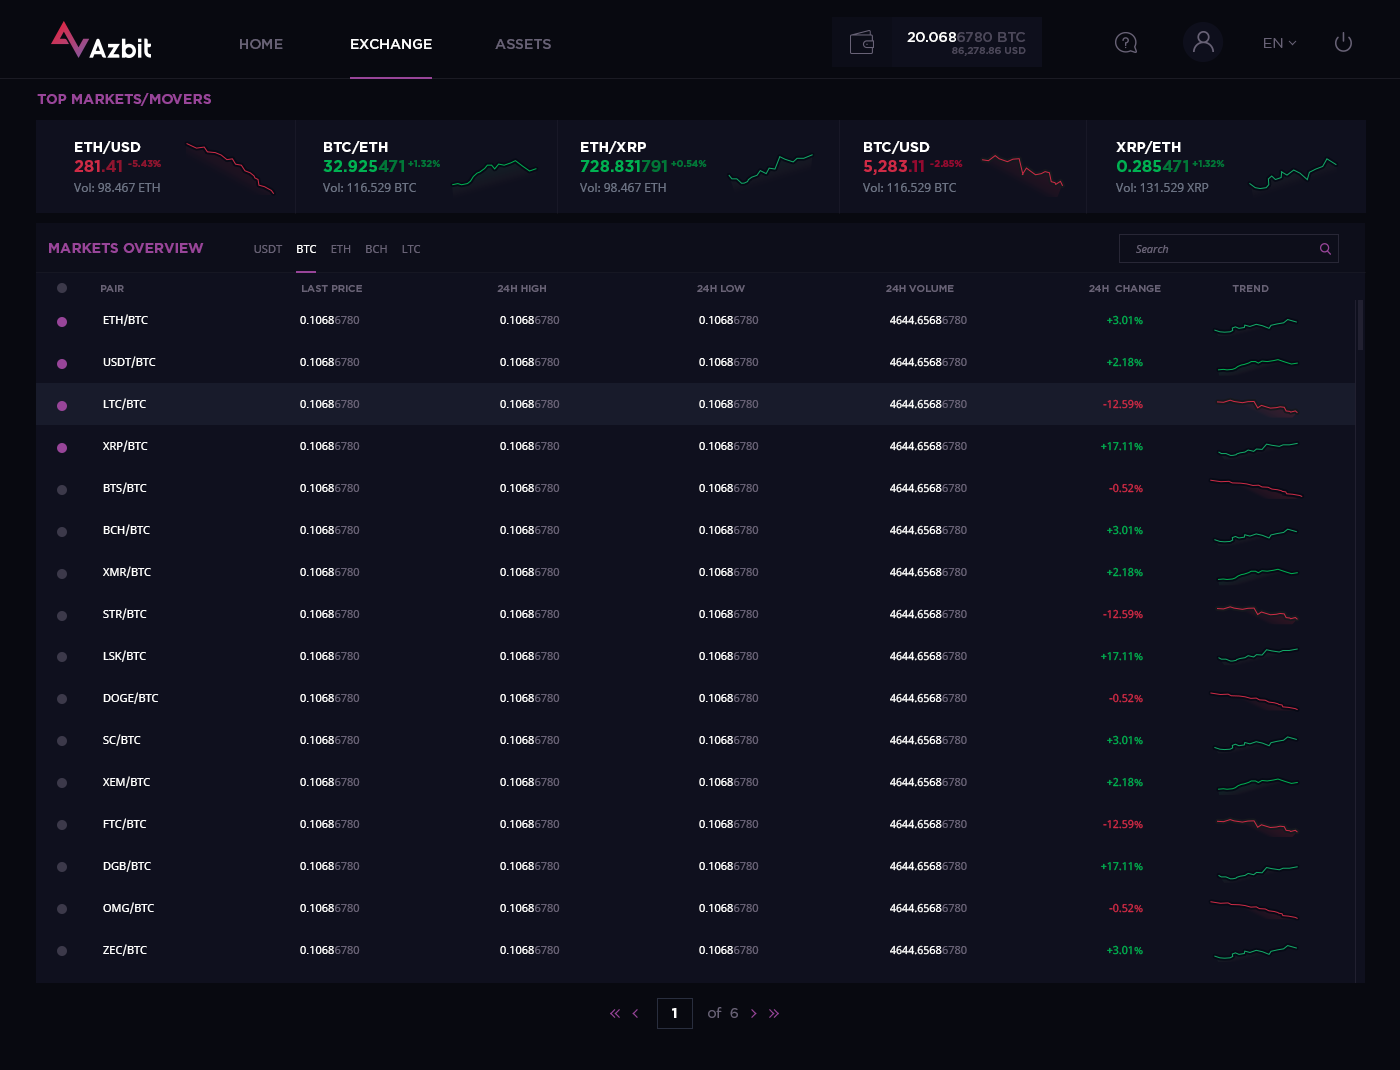Screen dimensions: 1400x1070
Task: Open the ETH/BTC trend sparkline
Action: (x=1256, y=325)
